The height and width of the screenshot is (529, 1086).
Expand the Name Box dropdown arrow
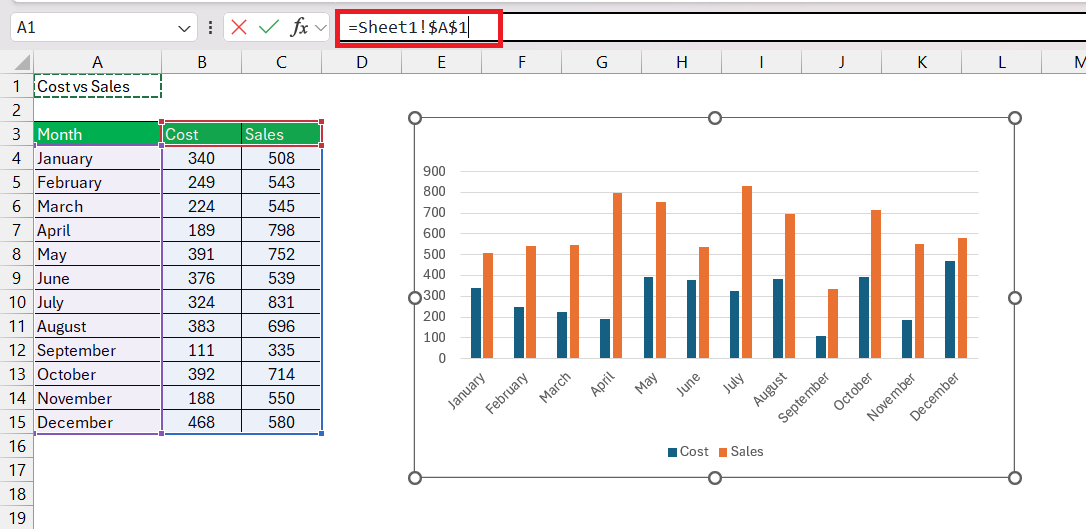coord(184,28)
